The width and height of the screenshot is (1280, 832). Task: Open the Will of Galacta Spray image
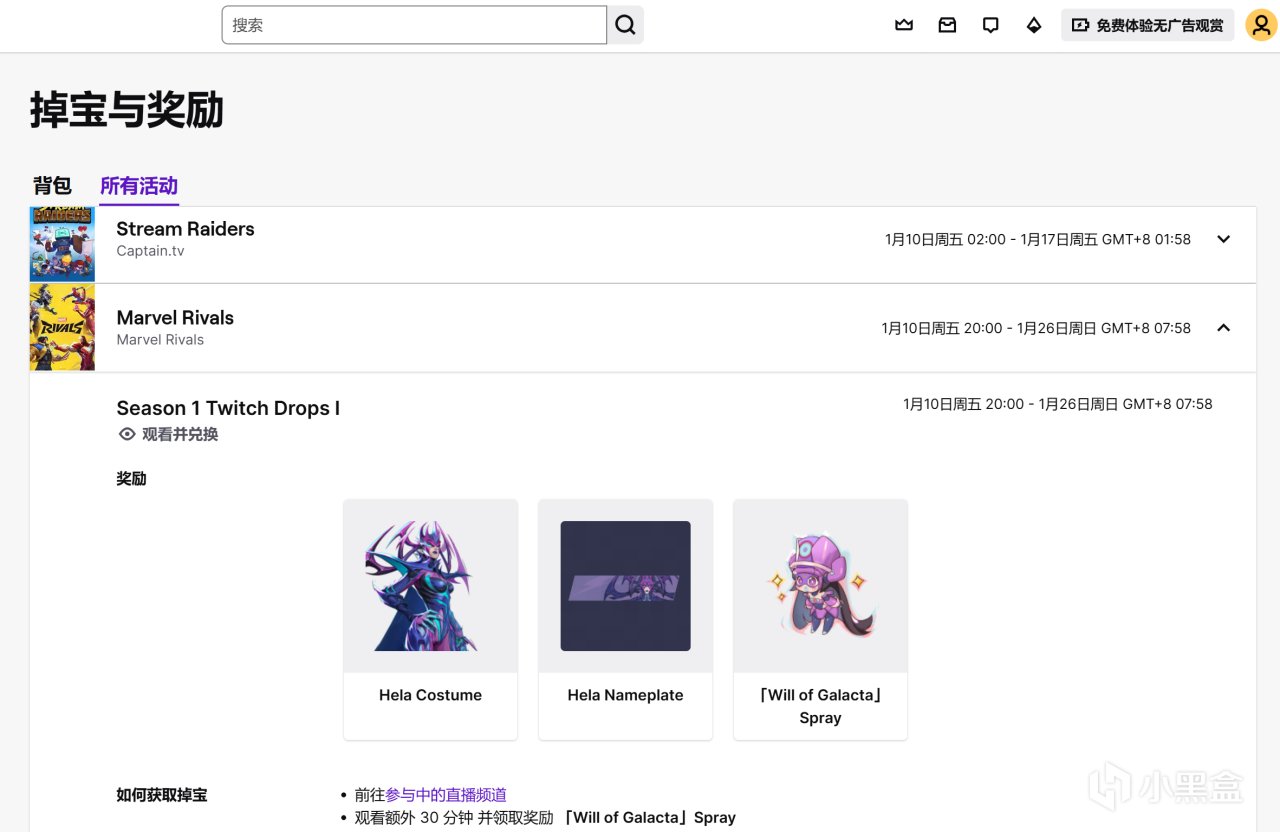point(820,586)
